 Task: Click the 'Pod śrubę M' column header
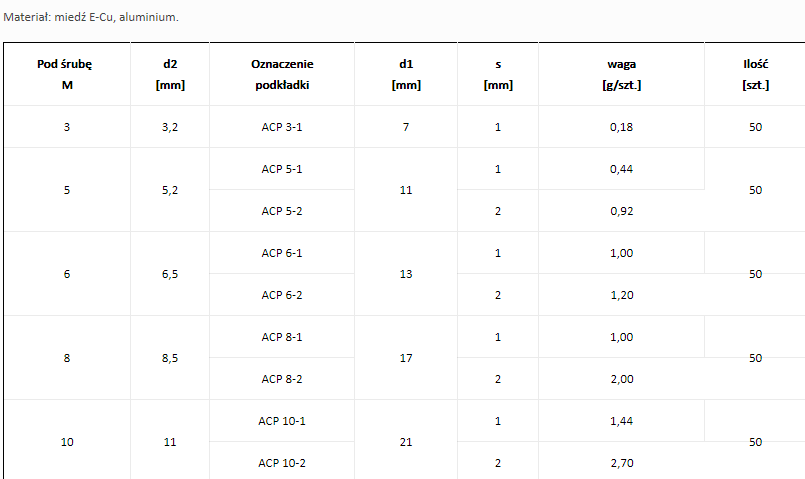click(67, 74)
